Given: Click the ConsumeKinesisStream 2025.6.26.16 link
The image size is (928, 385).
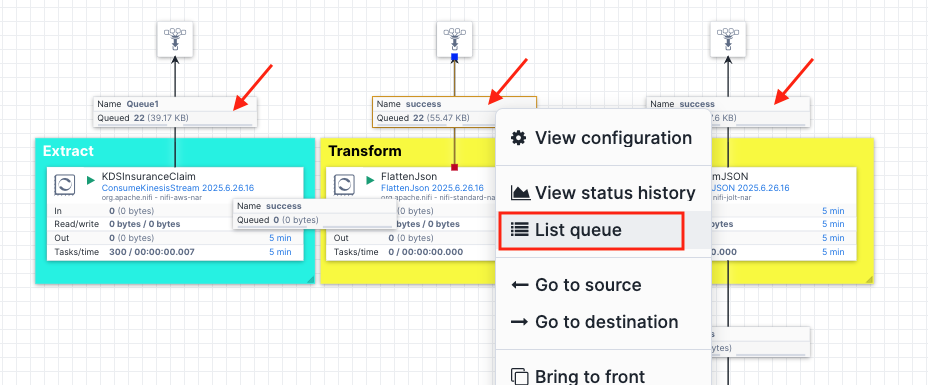Looking at the screenshot, I should pos(178,188).
